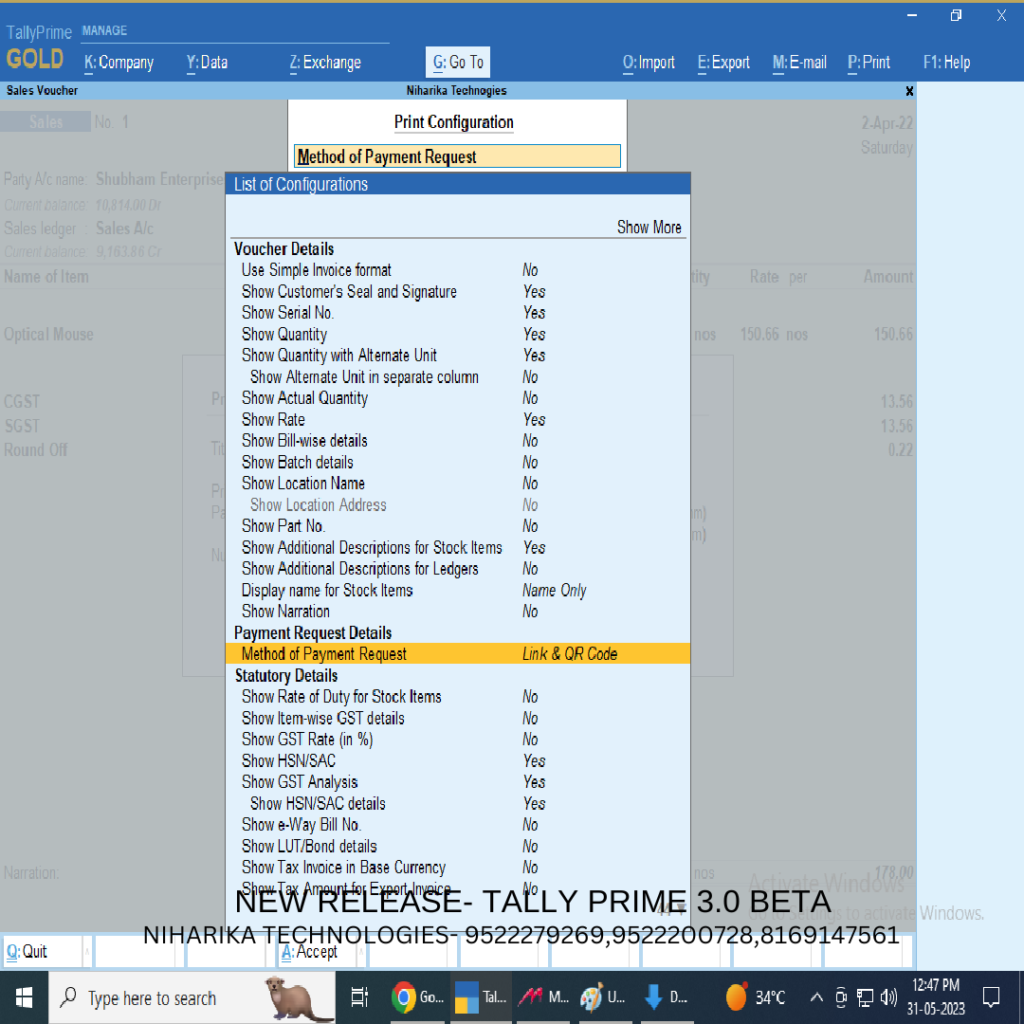Screen dimensions: 1024x1024
Task: Toggle Show Serial No. option
Action: [457, 313]
